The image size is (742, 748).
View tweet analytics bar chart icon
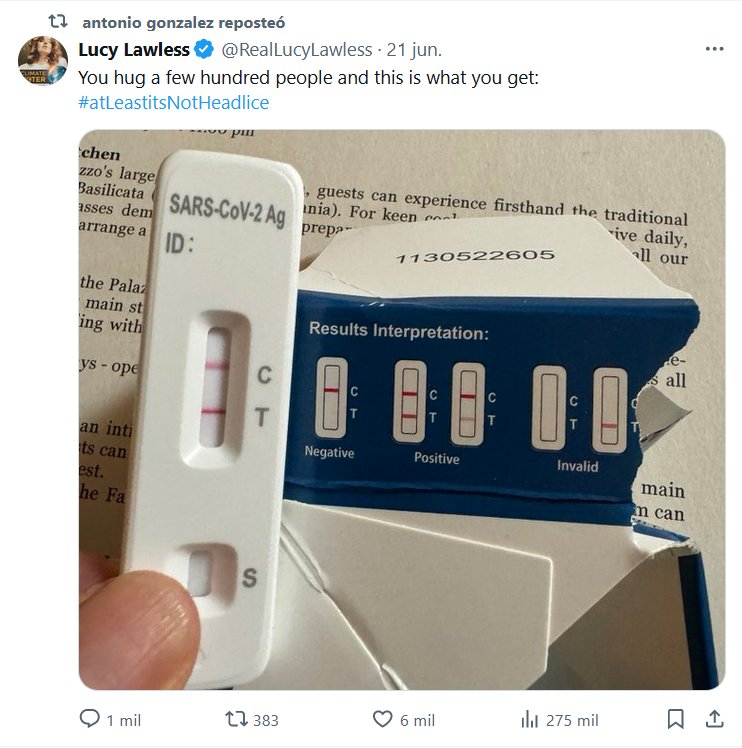pos(530,719)
